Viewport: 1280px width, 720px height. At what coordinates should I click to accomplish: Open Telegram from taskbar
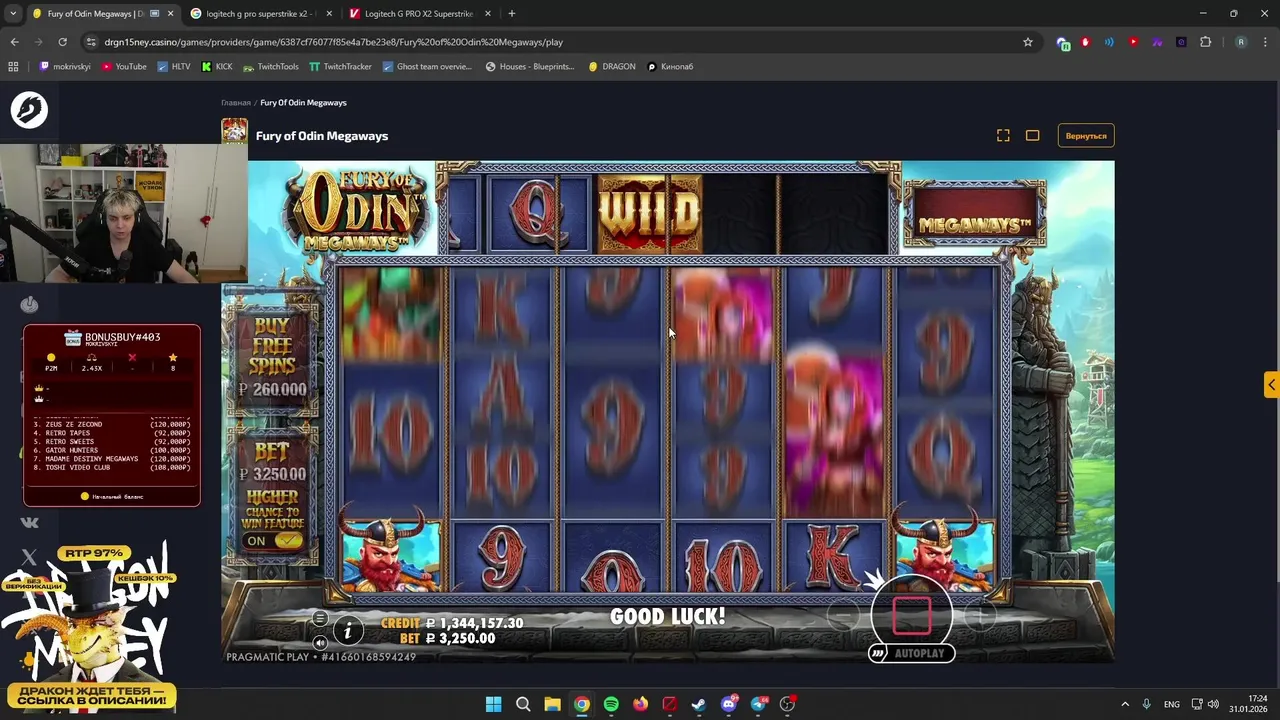click(x=758, y=704)
